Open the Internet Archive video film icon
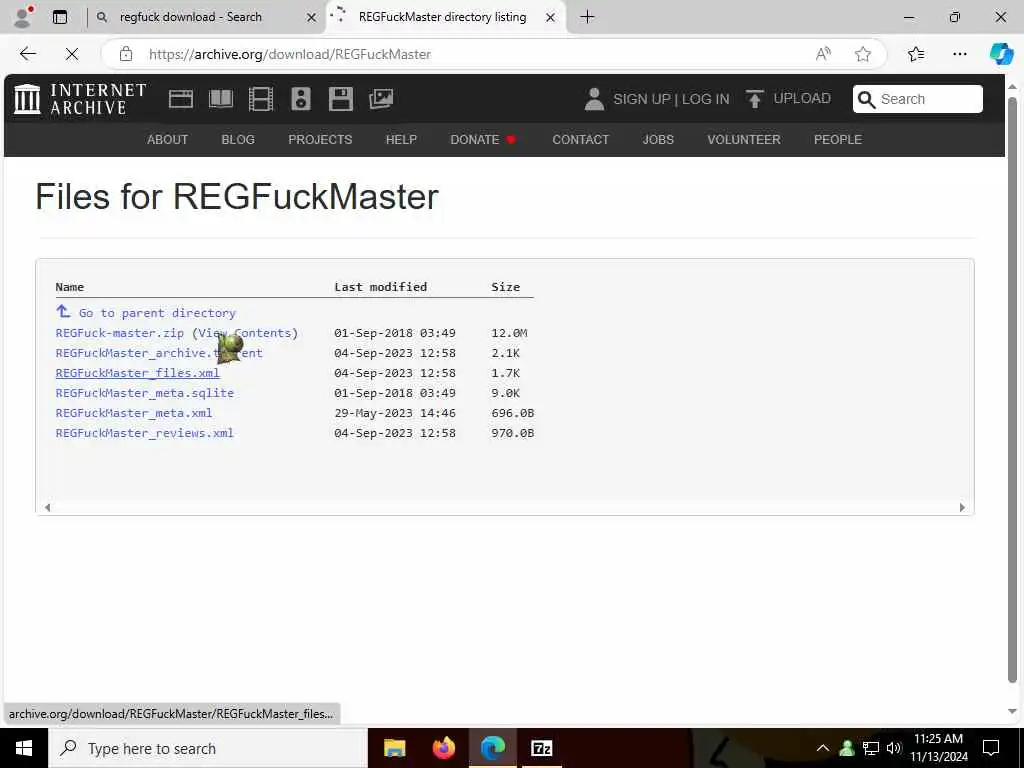 pos(261,99)
